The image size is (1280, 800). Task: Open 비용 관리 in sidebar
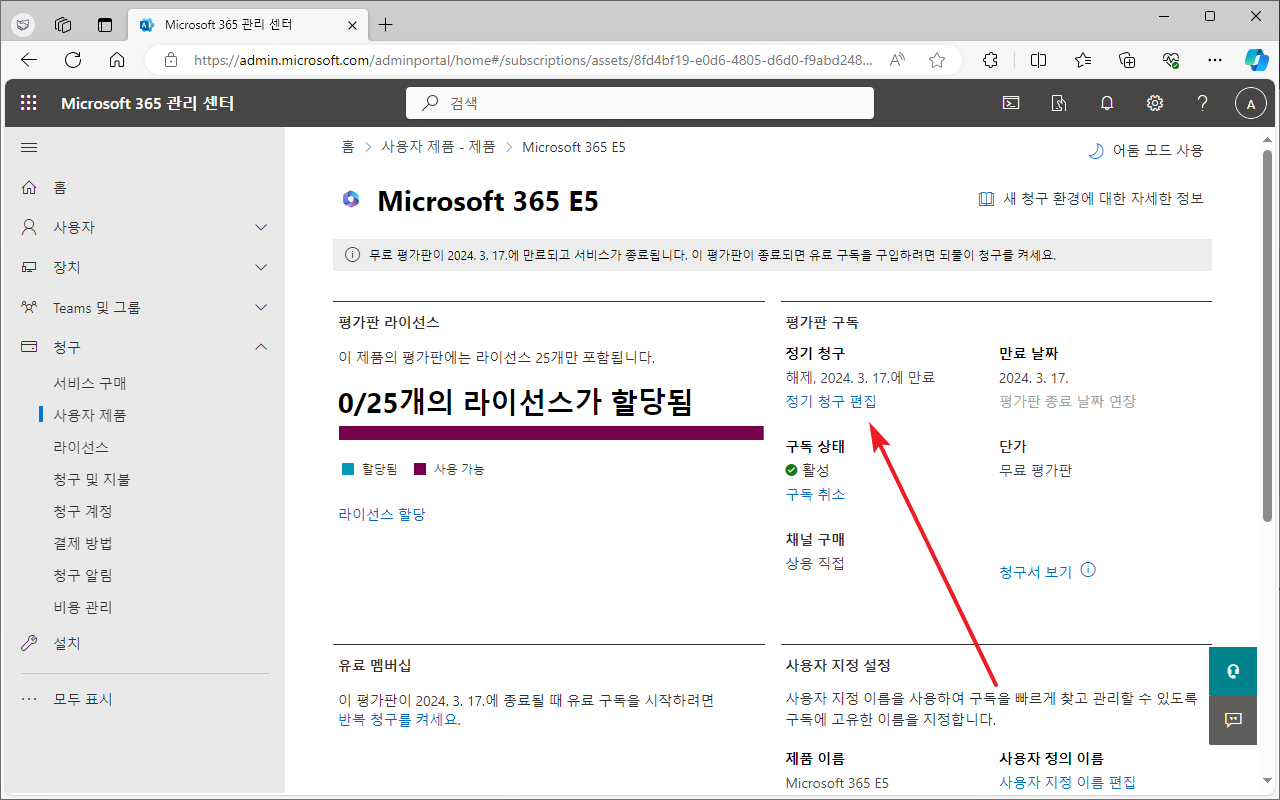coord(83,607)
